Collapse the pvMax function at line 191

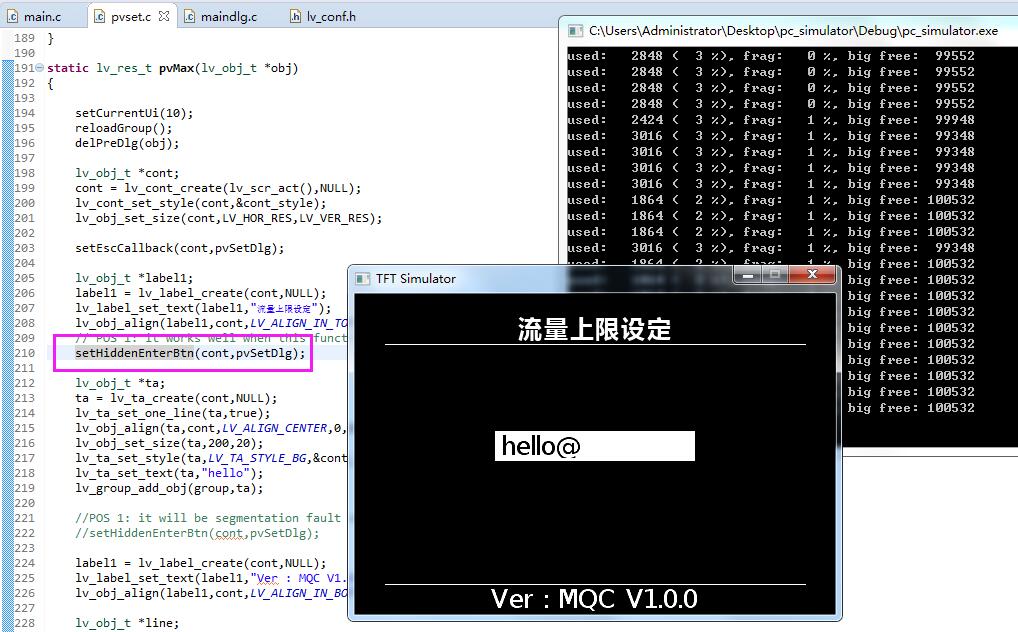[x=39, y=67]
